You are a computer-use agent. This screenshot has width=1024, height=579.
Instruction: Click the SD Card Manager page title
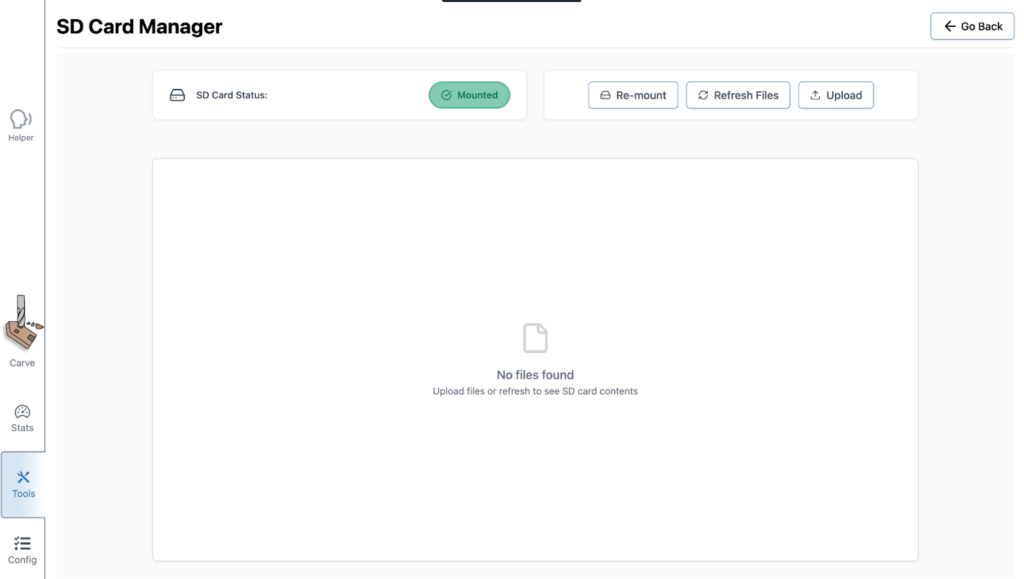click(139, 27)
